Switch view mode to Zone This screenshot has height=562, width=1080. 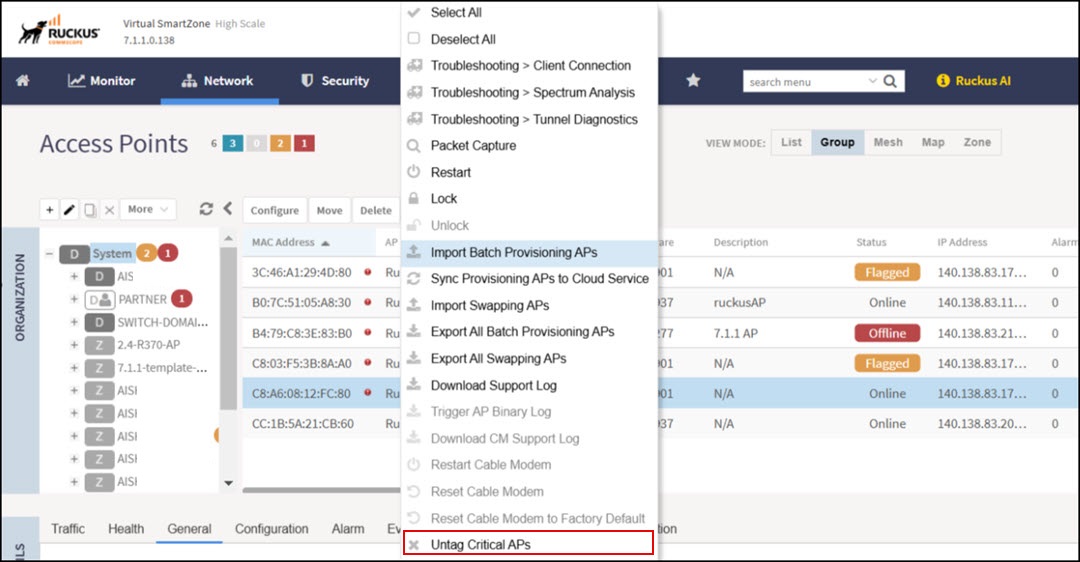point(977,143)
